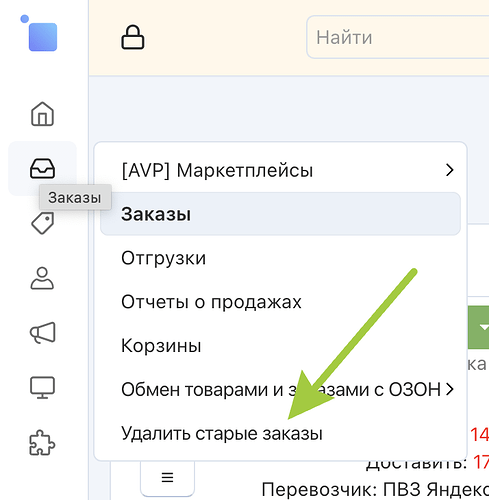Screen dimensions: 489x500
Task: Click the hamburger lines button below the menu
Action: 167,477
